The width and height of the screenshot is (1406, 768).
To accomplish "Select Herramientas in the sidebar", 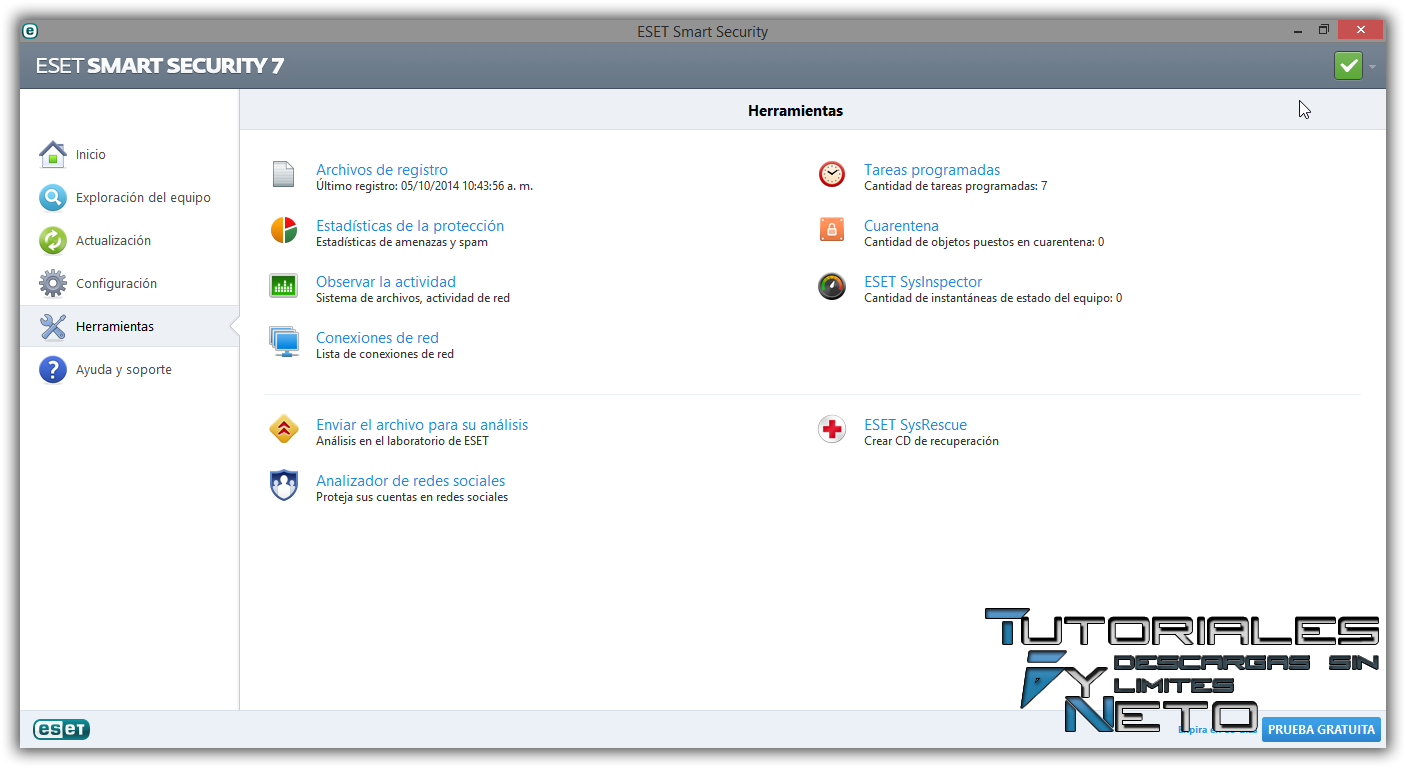I will pos(129,326).
